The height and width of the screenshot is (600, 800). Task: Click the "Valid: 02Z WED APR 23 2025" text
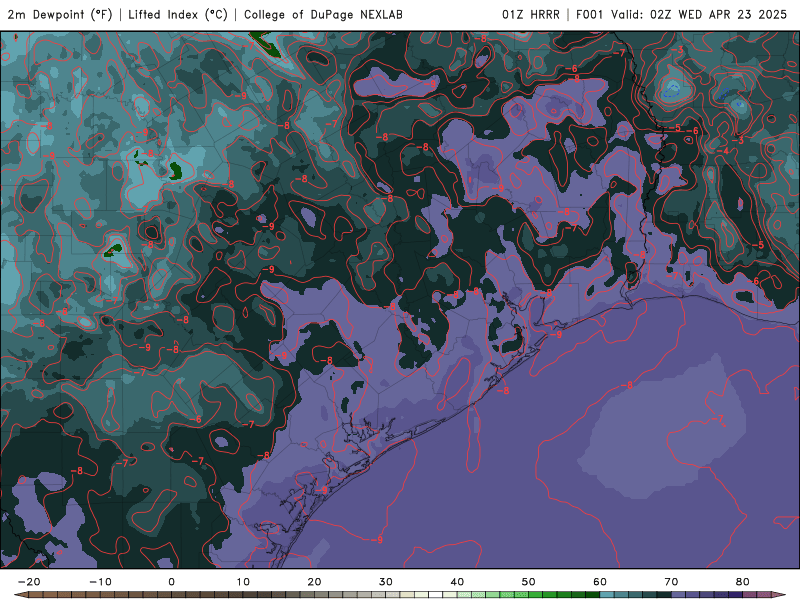tap(699, 15)
